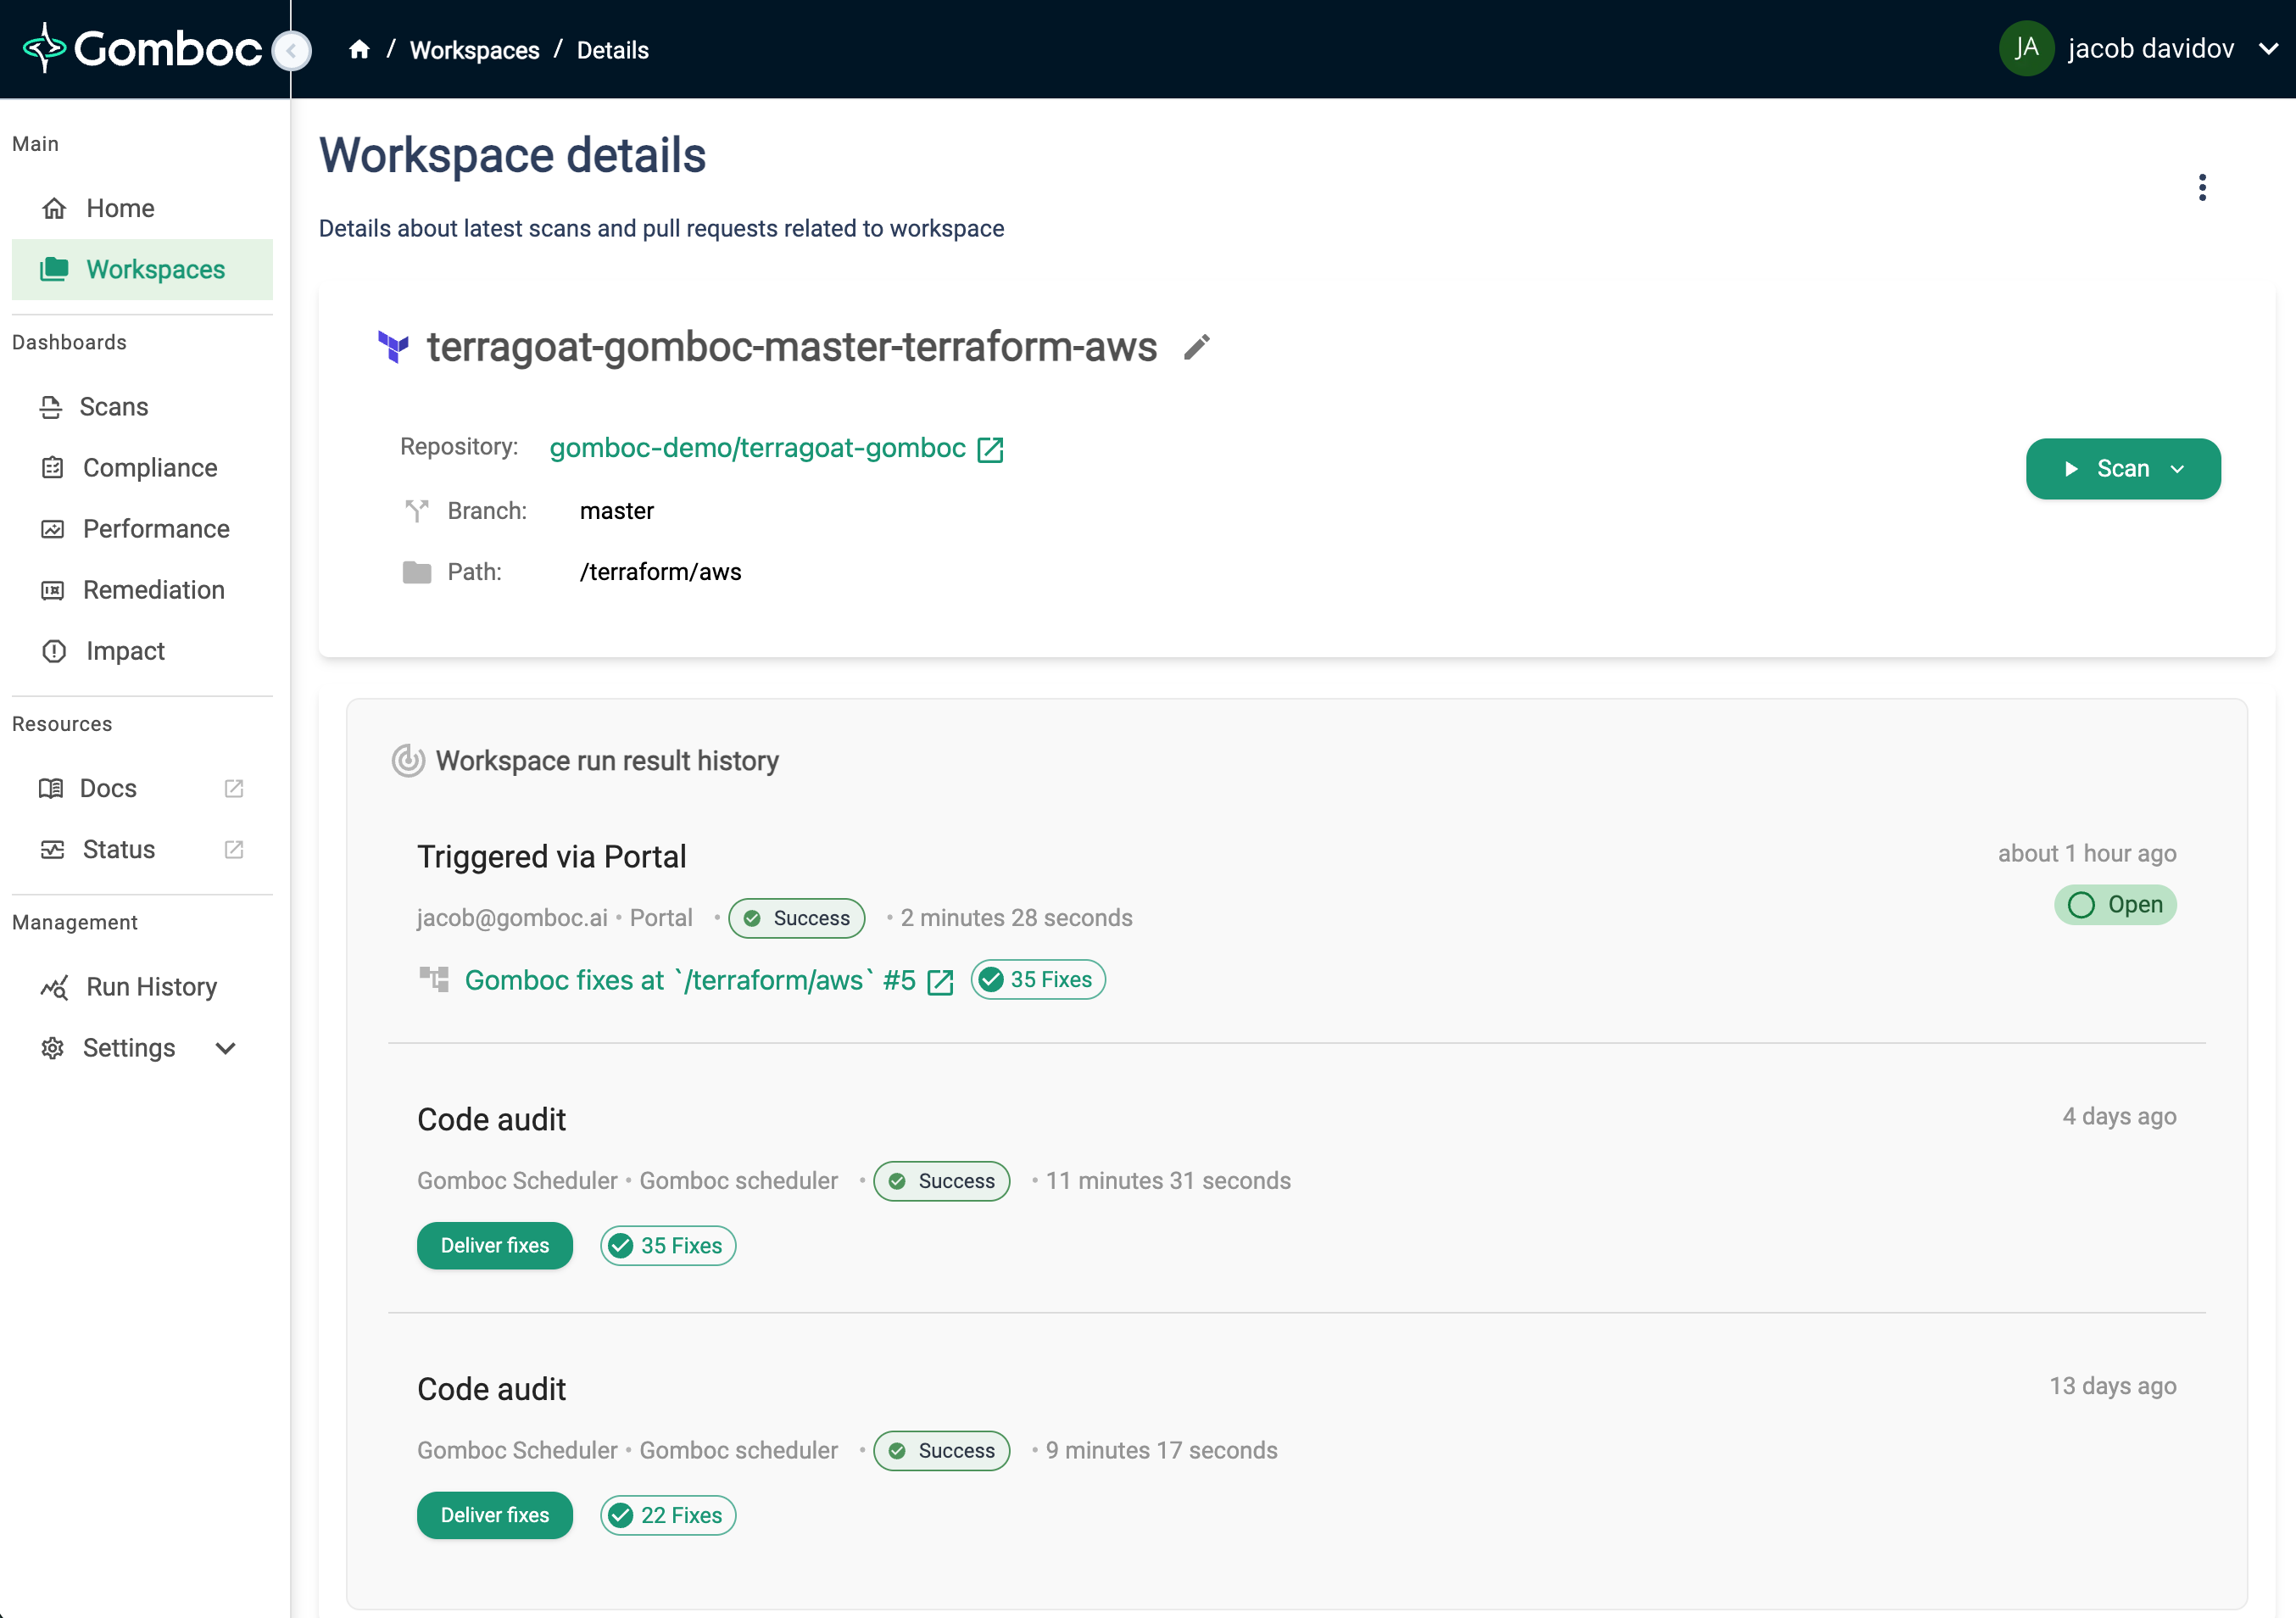This screenshot has height=1618, width=2296.
Task: Click Deliver fixes for the 35 Fixes audit
Action: (494, 1245)
